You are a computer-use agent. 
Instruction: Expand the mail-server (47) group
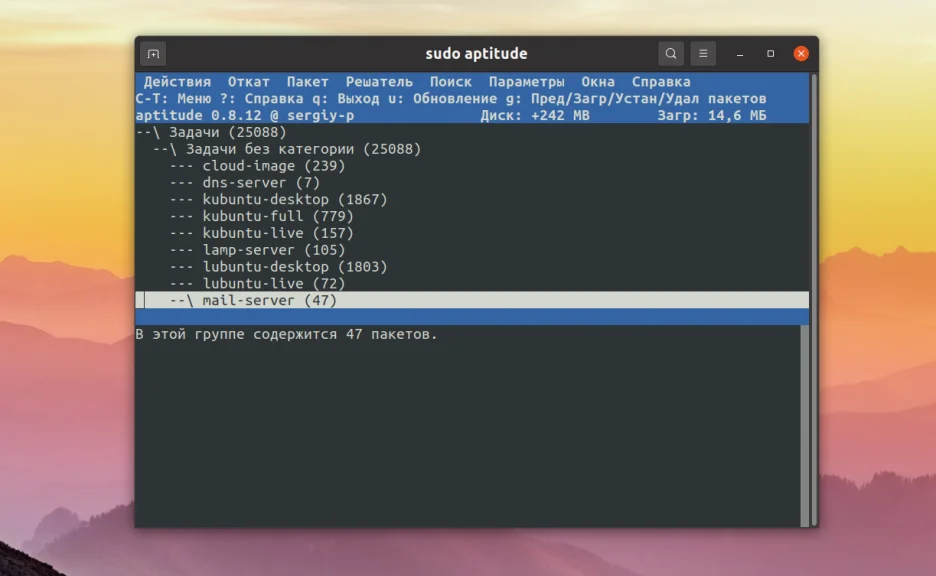coord(250,300)
